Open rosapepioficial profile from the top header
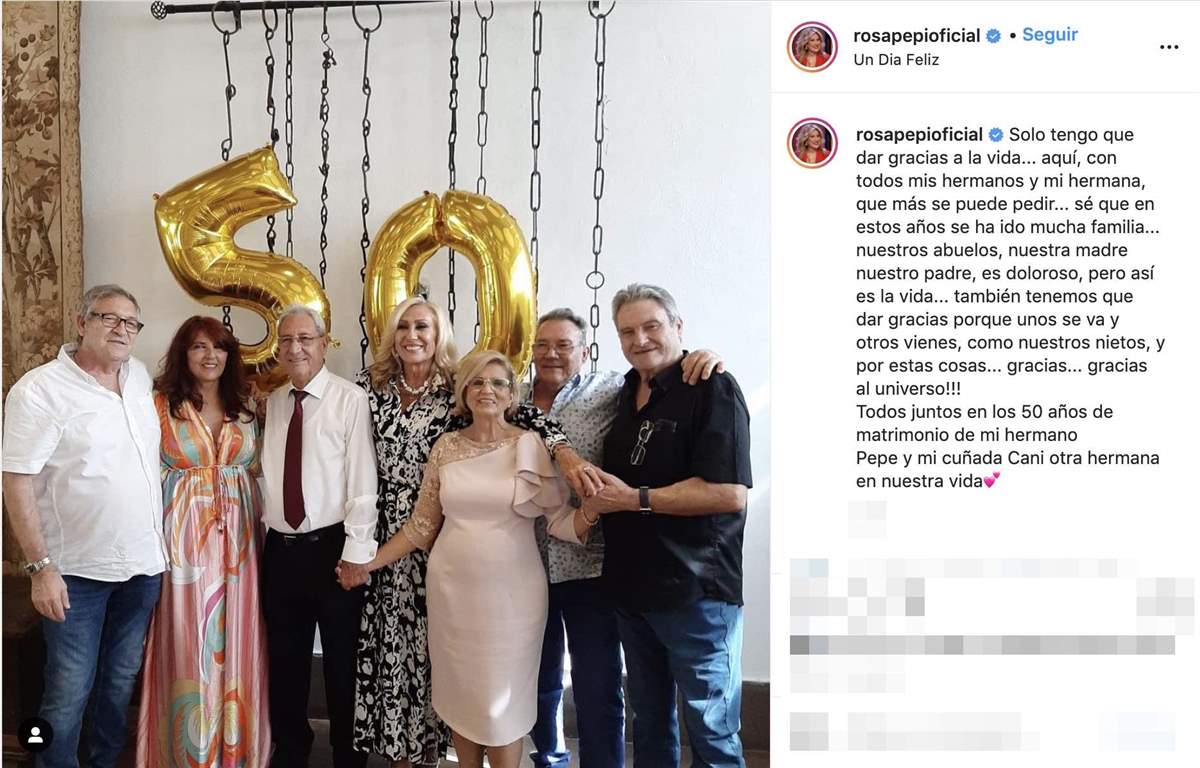Screen dimensions: 1200x768 coord(917,36)
